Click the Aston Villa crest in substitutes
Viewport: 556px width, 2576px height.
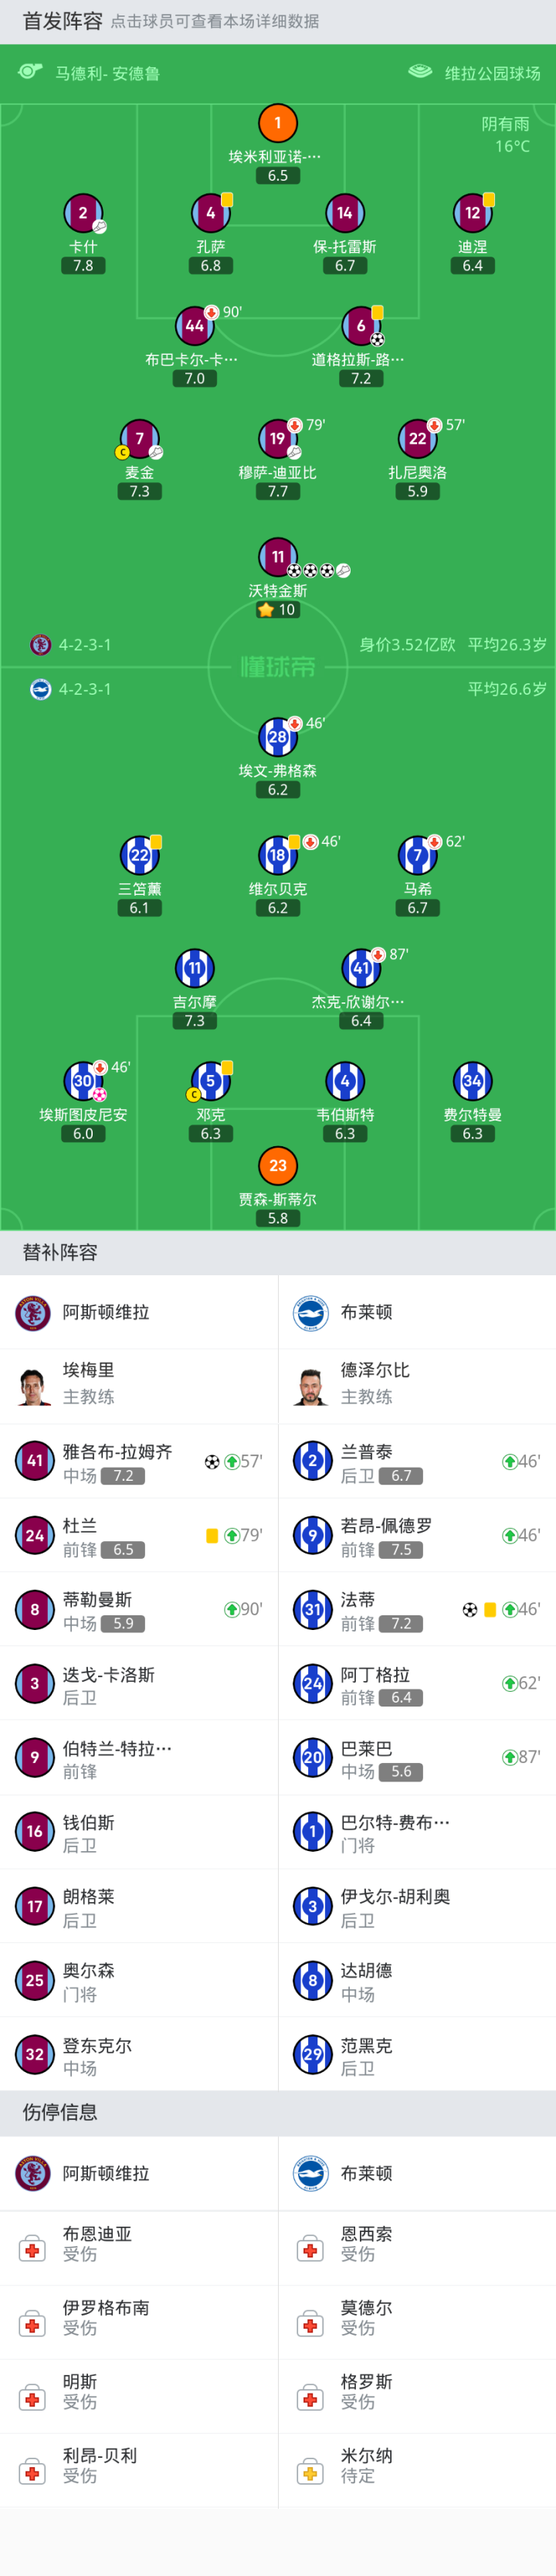point(33,1312)
